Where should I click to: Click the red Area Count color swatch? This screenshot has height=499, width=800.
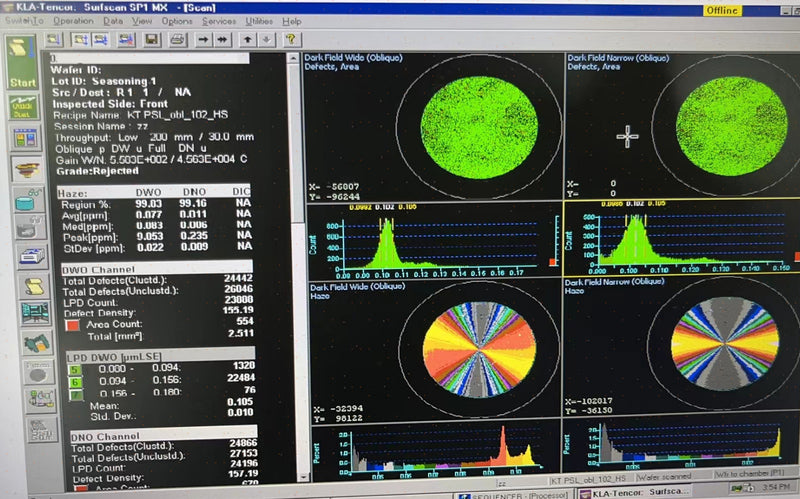tap(72, 325)
